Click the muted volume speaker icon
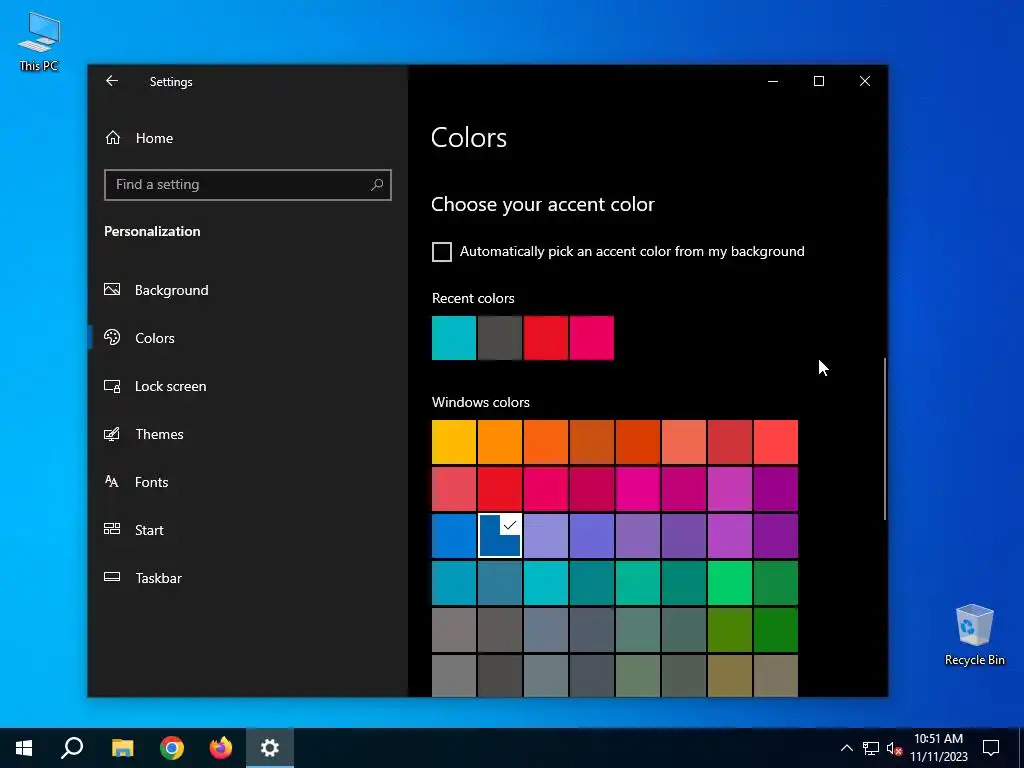This screenshot has height=768, width=1024. click(894, 748)
